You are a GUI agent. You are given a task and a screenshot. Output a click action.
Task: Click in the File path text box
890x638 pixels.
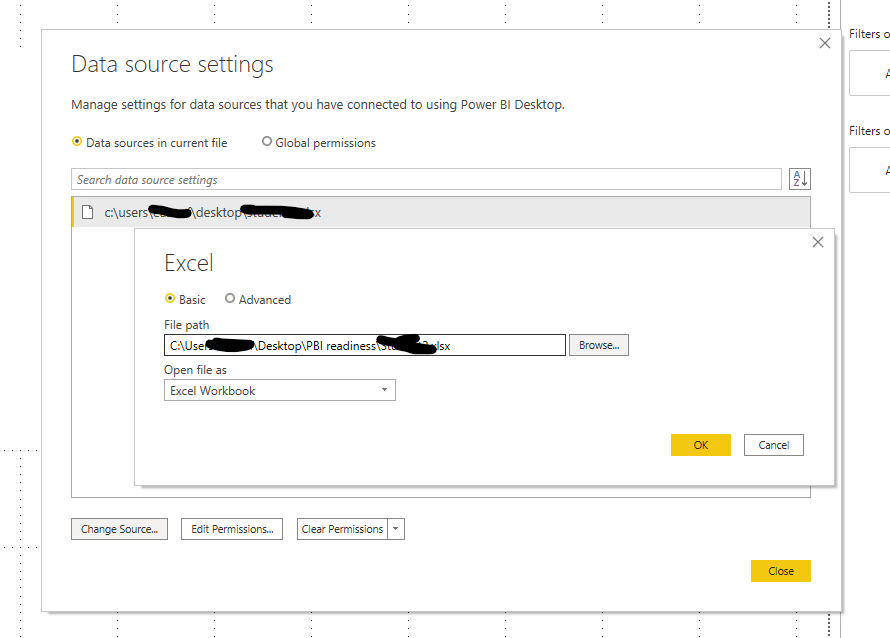click(x=364, y=345)
